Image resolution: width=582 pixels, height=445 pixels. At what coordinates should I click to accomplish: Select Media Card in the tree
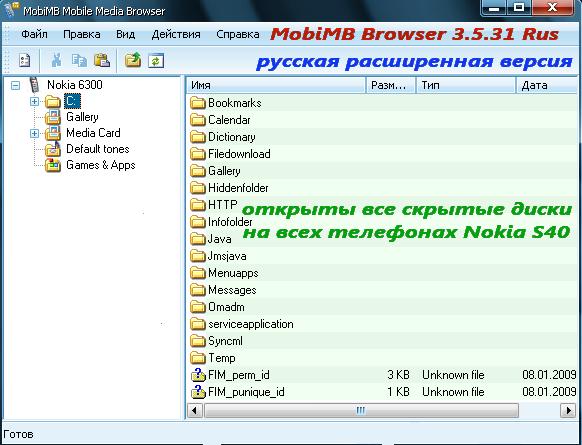tap(93, 133)
